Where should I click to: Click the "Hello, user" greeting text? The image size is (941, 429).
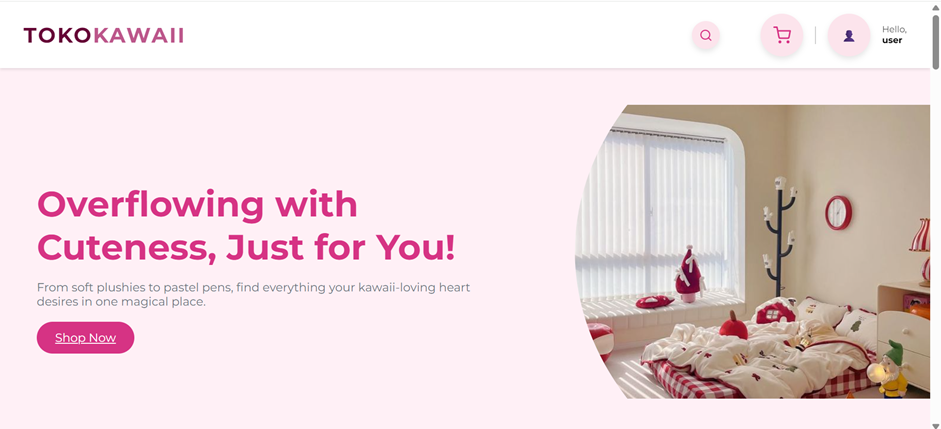894,35
